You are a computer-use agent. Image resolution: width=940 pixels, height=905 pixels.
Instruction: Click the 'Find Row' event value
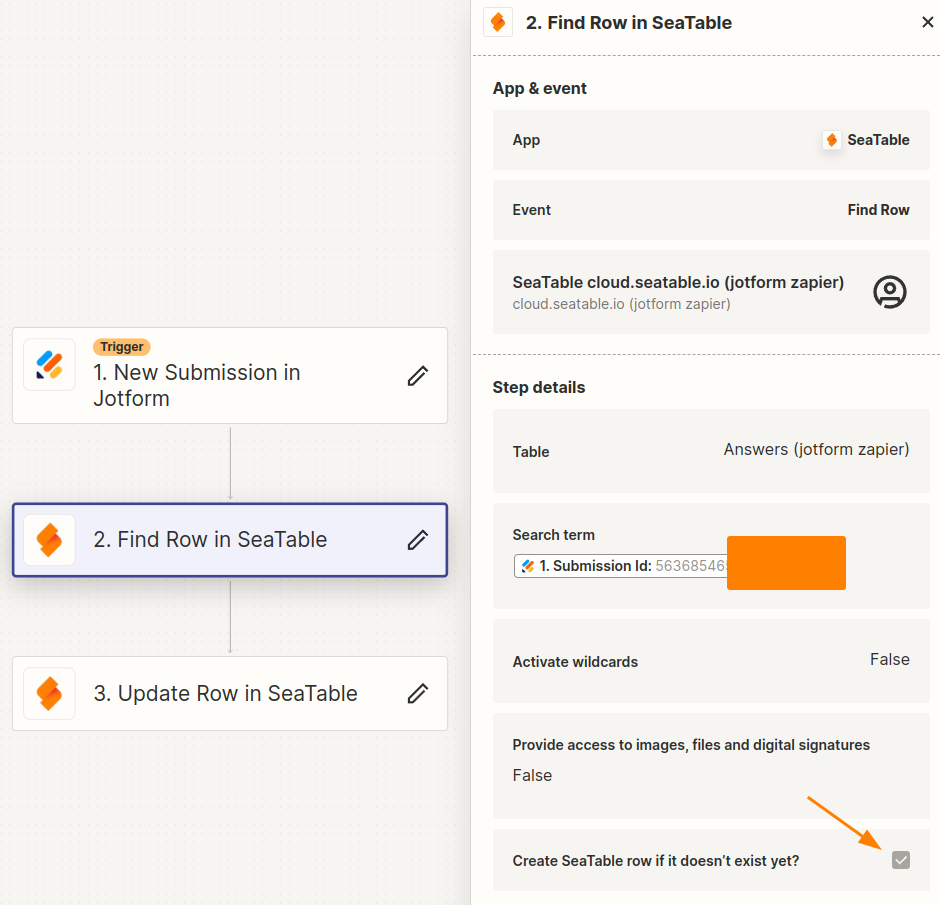pos(878,210)
